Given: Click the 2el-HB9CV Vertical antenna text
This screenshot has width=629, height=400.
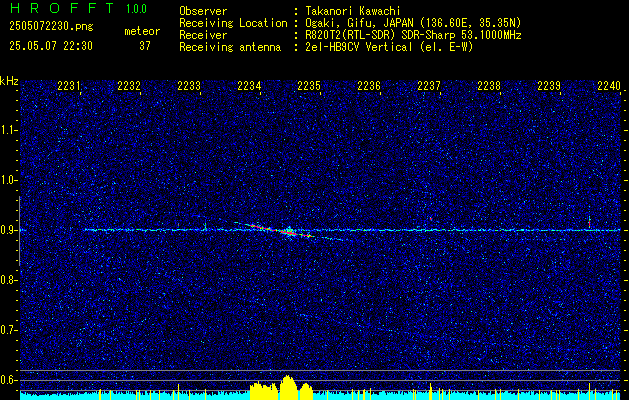Looking at the screenshot, I should coord(389,47).
